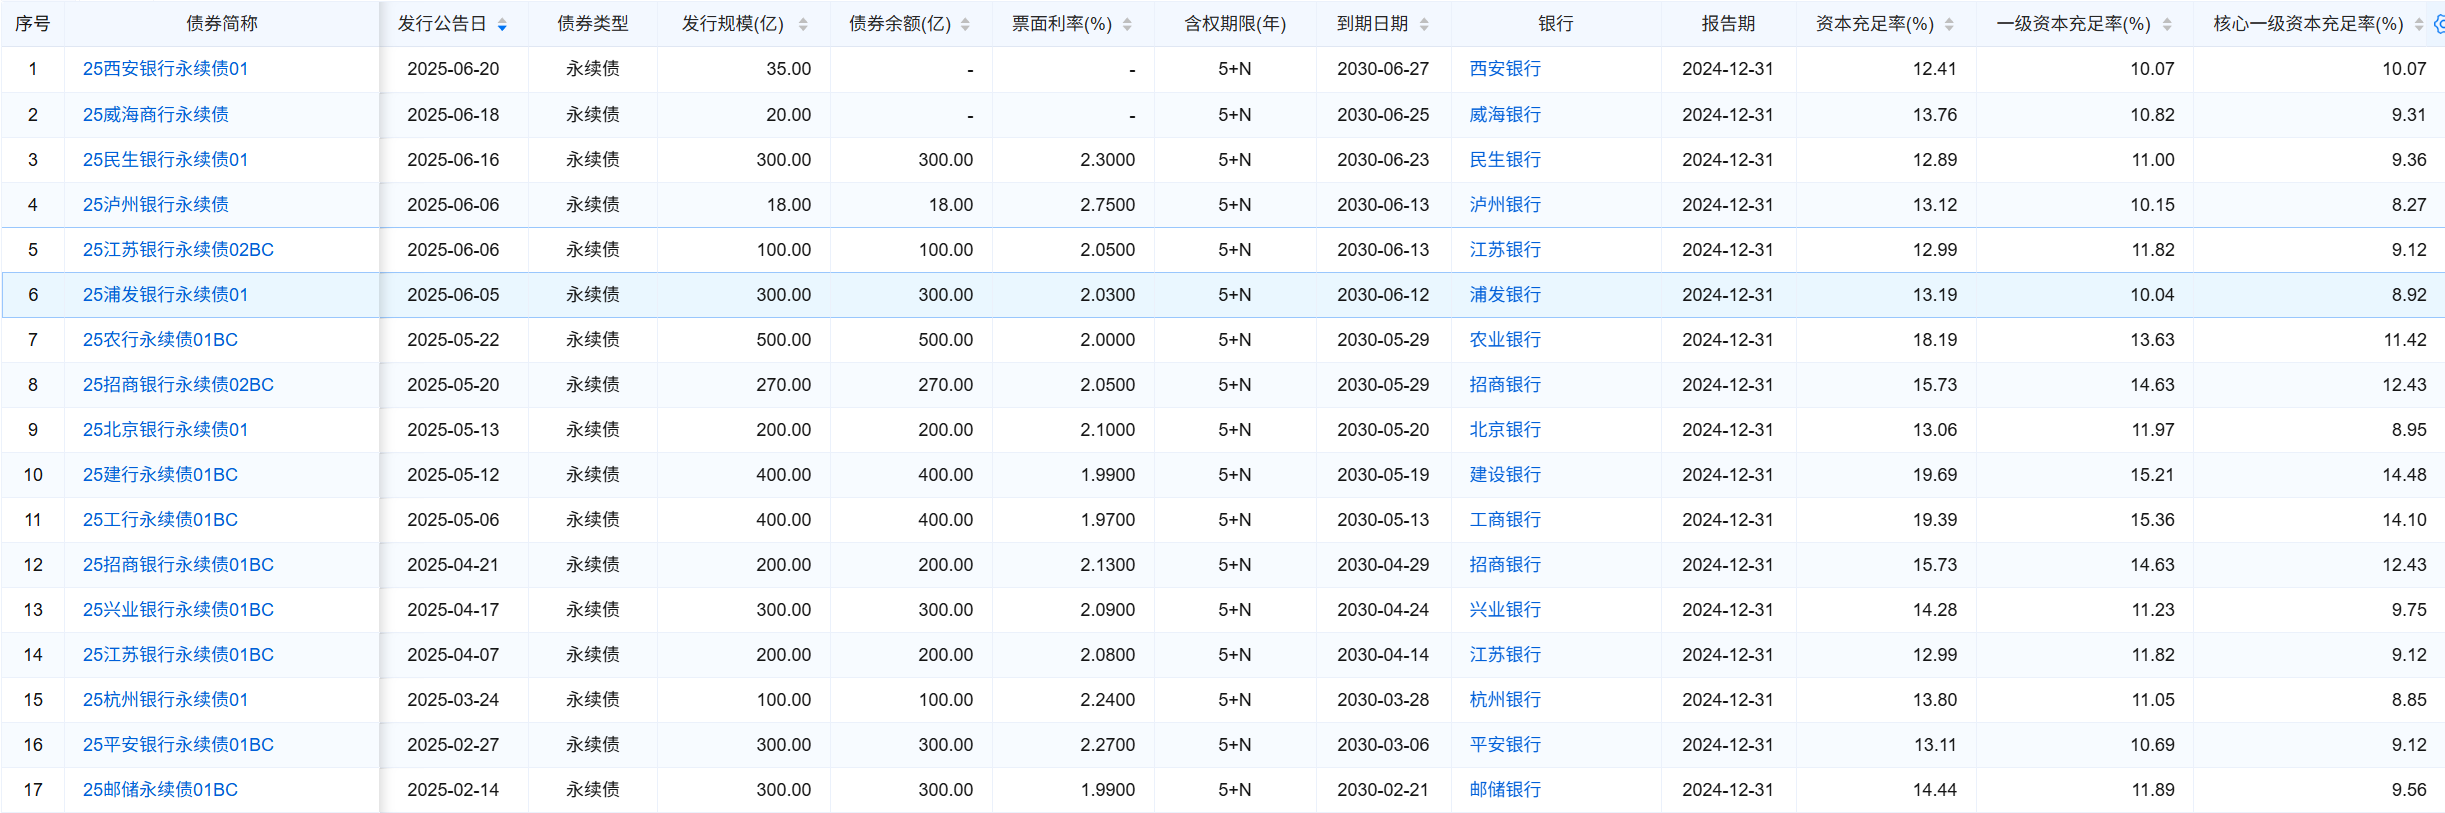Sort by 票面利率(%) using its arrows
Viewport: 2445px width, 813px height.
click(x=1127, y=25)
